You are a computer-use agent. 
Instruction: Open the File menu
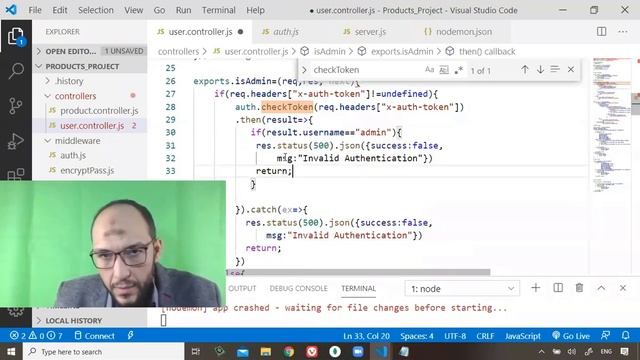point(35,10)
